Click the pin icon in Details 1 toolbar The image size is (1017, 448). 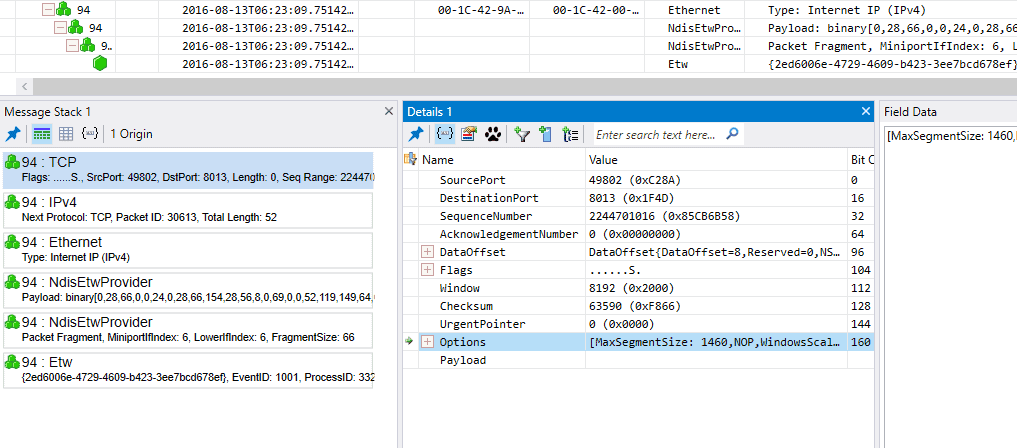click(x=416, y=134)
